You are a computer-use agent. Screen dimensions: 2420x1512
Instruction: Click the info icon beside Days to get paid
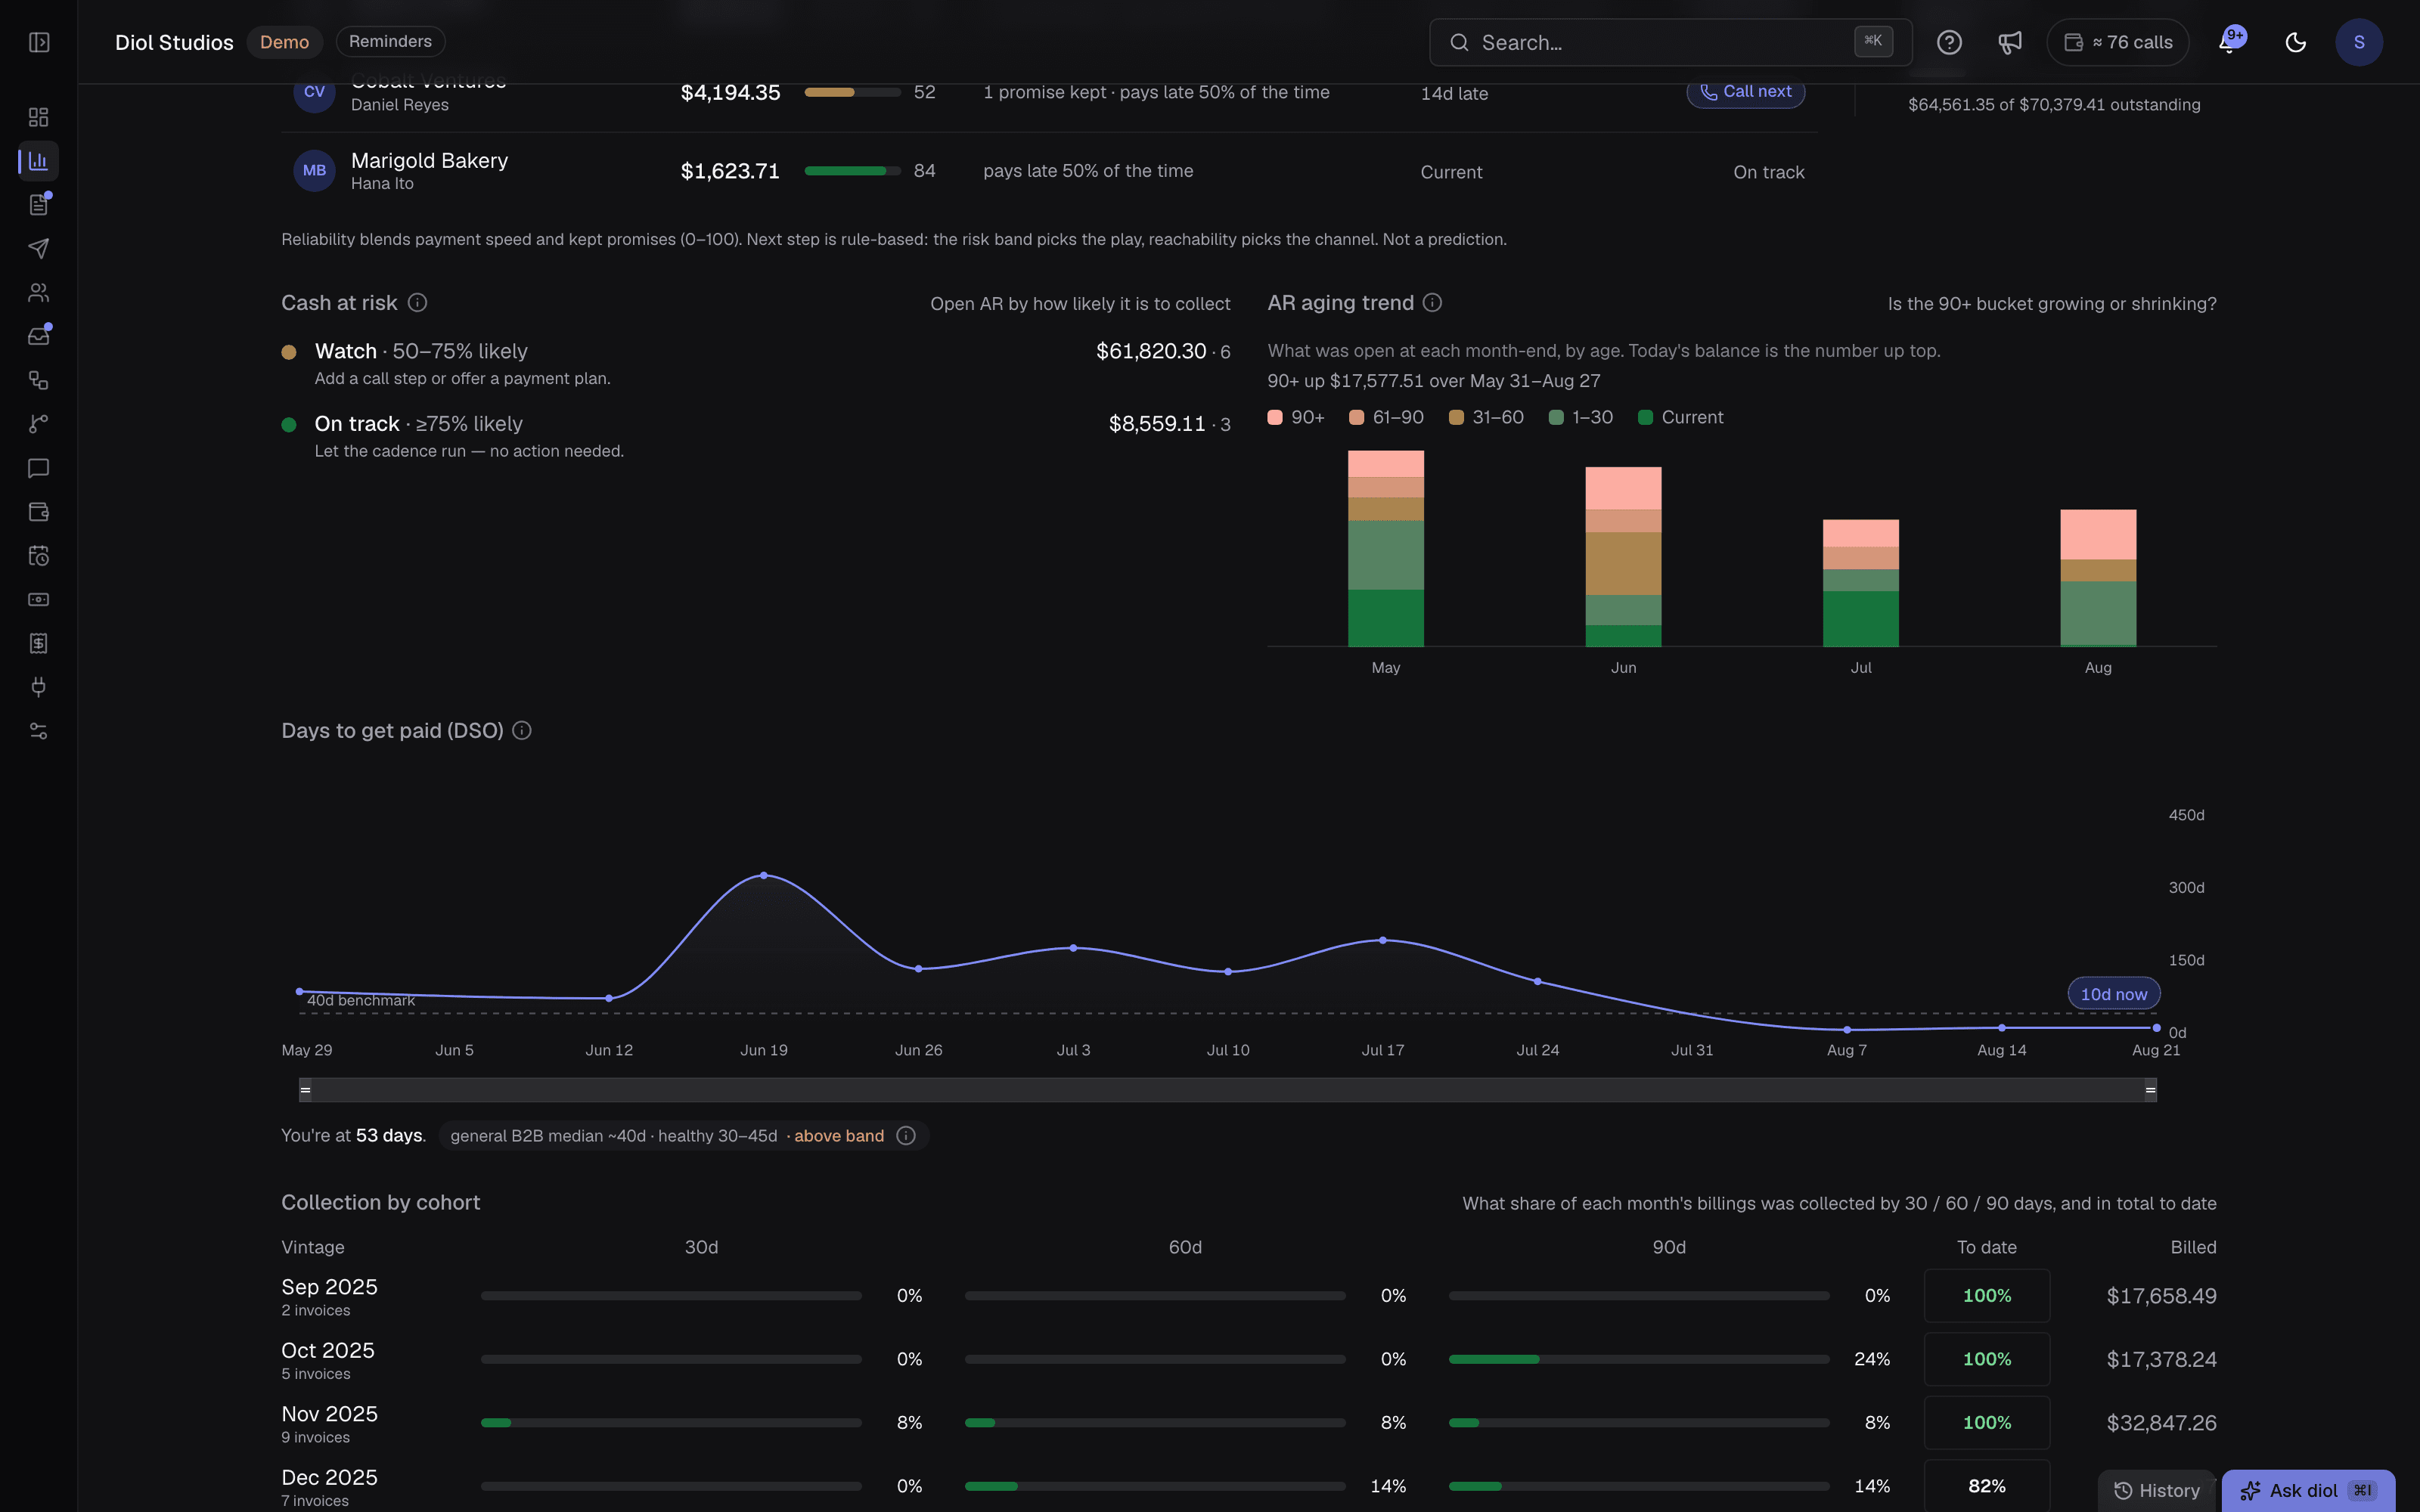click(x=522, y=731)
